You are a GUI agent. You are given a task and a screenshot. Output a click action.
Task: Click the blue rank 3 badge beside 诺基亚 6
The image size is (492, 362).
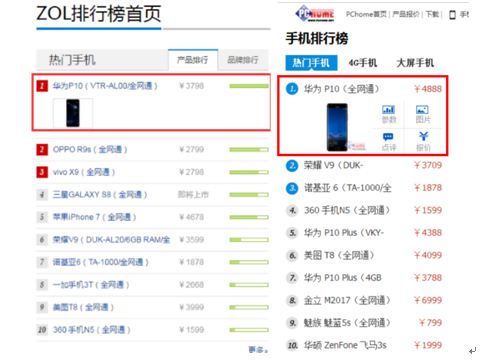coord(292,188)
